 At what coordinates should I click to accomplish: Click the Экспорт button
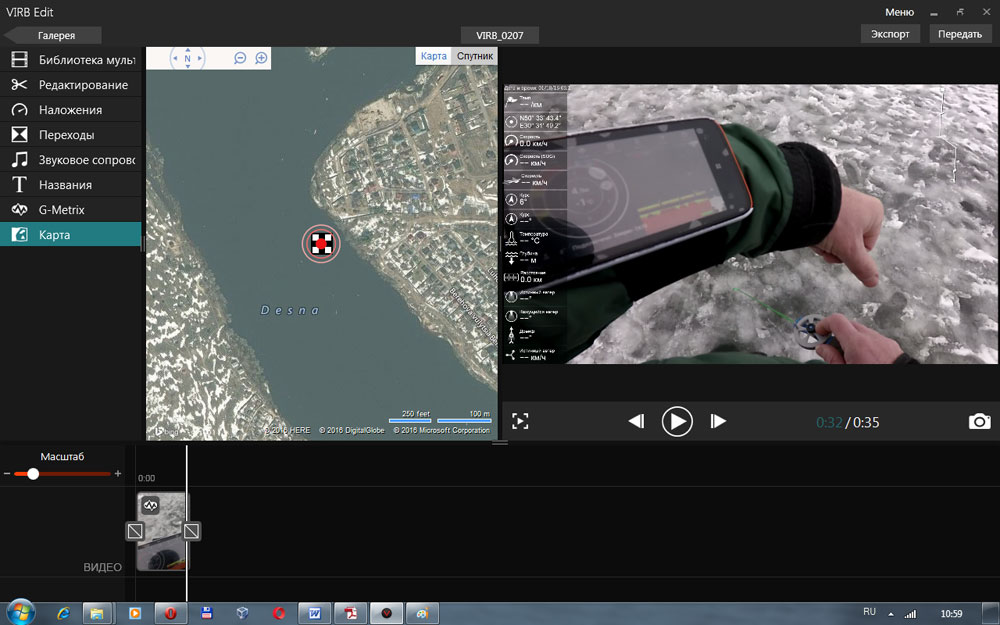click(889, 34)
